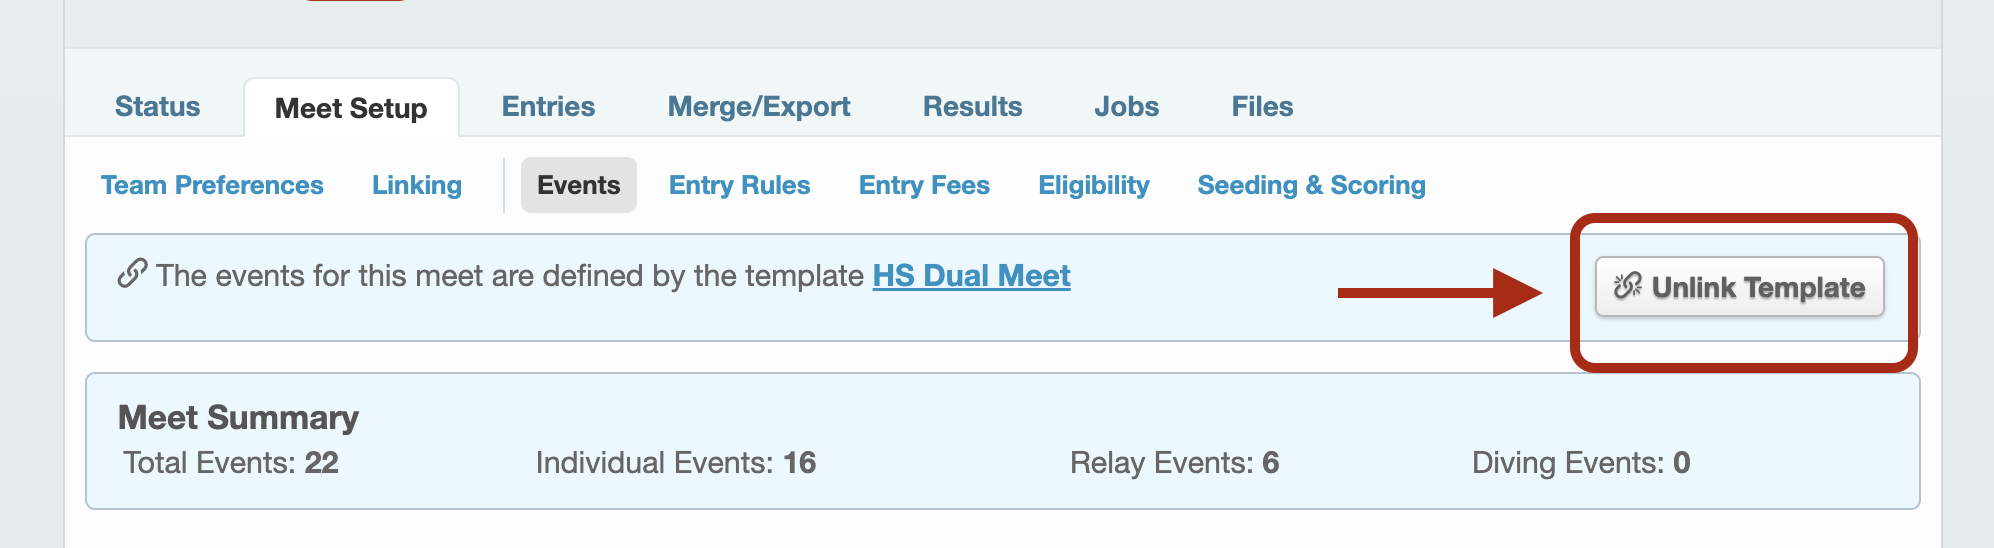This screenshot has height=548, width=1994.
Task: View the Results tab
Action: [x=972, y=107]
